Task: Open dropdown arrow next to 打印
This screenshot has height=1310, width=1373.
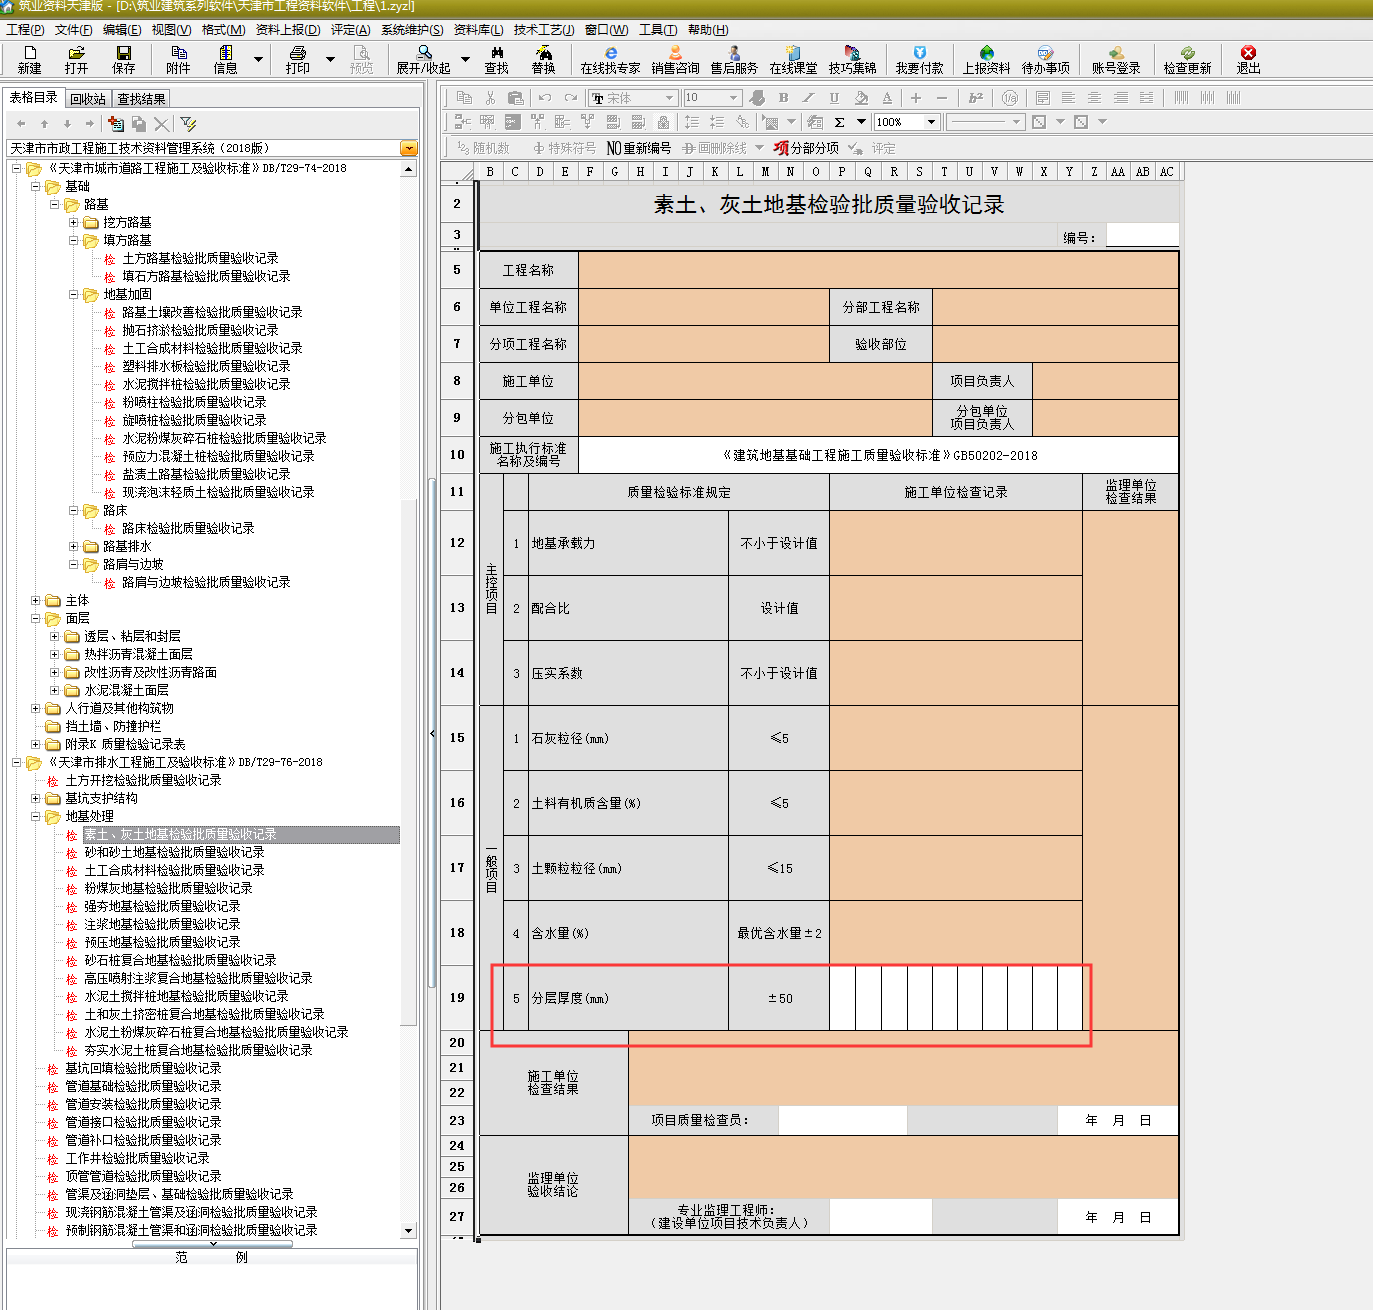Action: click(x=331, y=60)
